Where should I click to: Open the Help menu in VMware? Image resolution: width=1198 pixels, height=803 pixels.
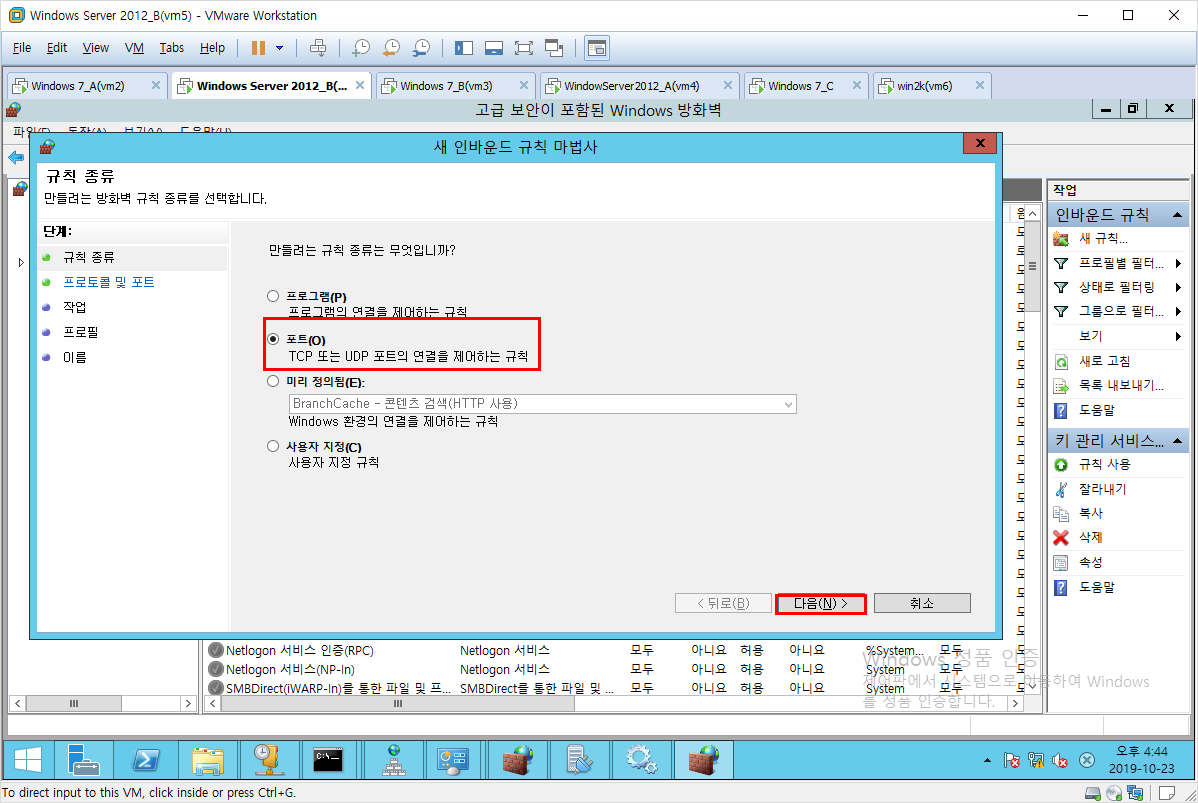click(x=212, y=48)
